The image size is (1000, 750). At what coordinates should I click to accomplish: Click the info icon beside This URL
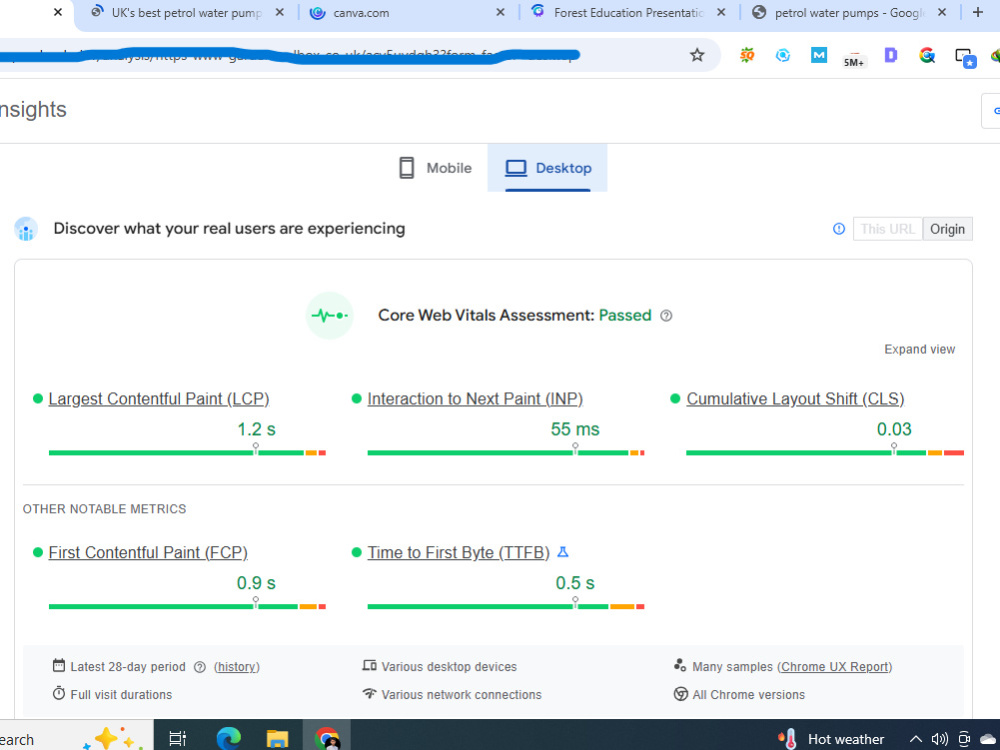[x=839, y=229]
